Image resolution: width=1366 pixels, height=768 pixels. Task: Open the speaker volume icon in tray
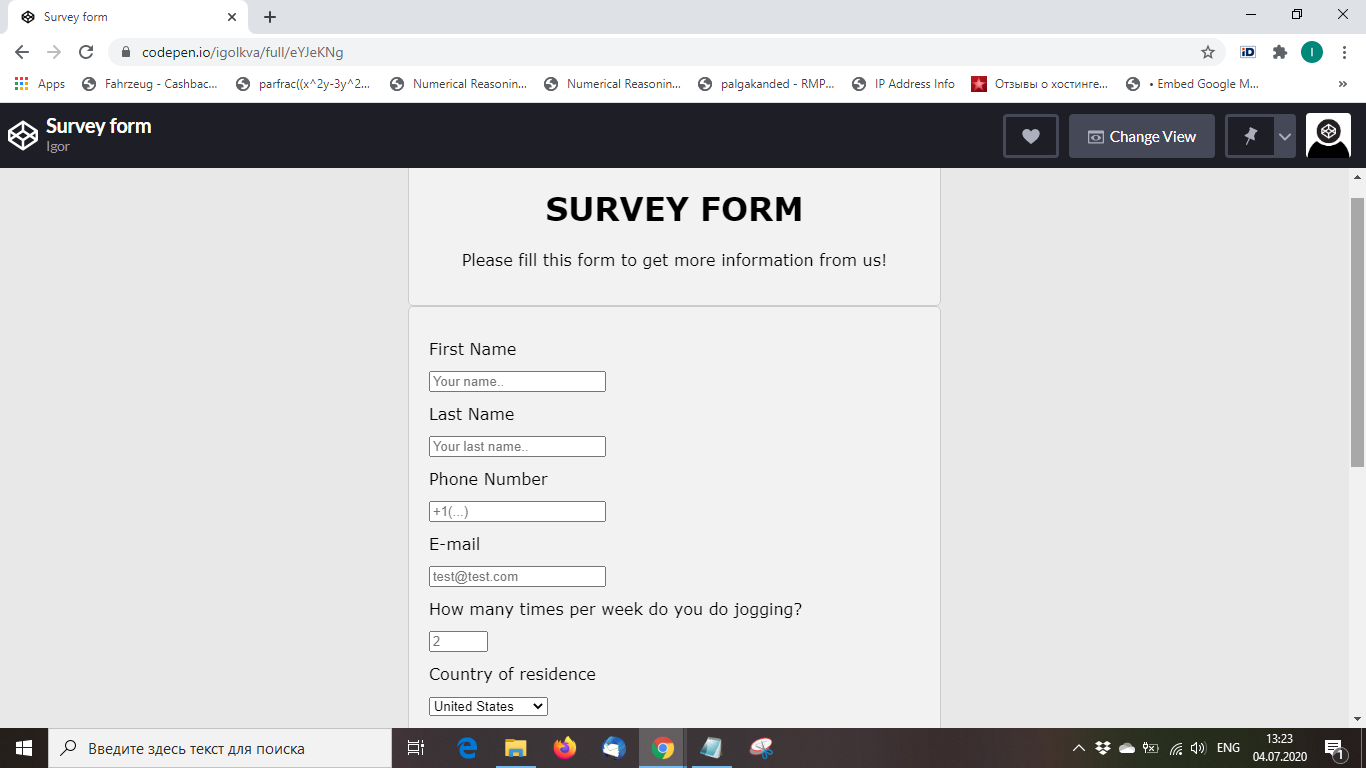coord(1196,747)
